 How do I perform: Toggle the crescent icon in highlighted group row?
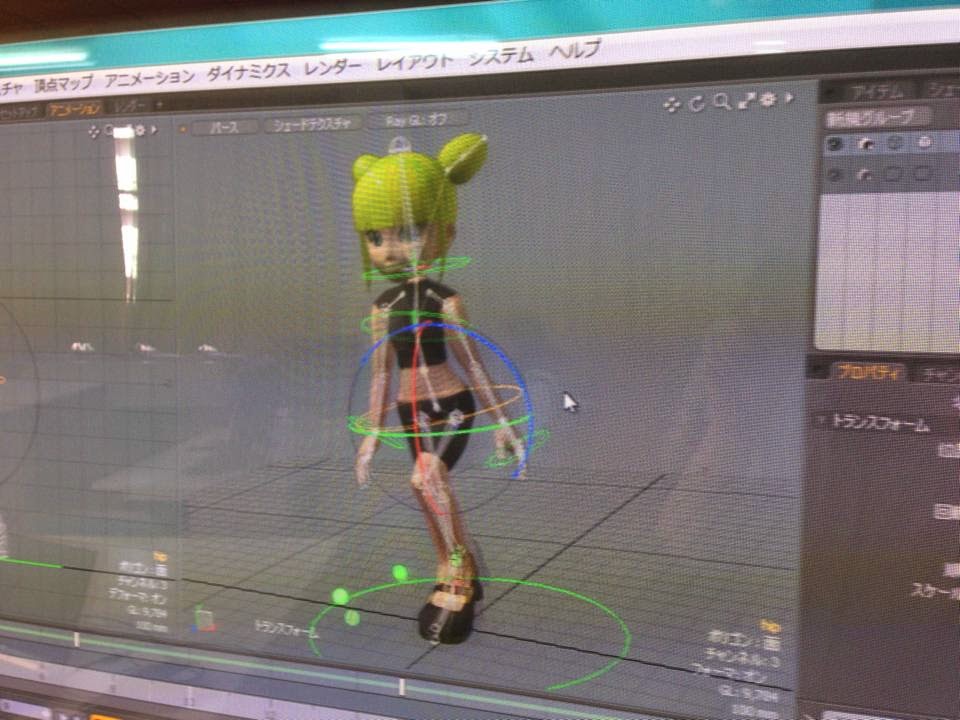866,144
